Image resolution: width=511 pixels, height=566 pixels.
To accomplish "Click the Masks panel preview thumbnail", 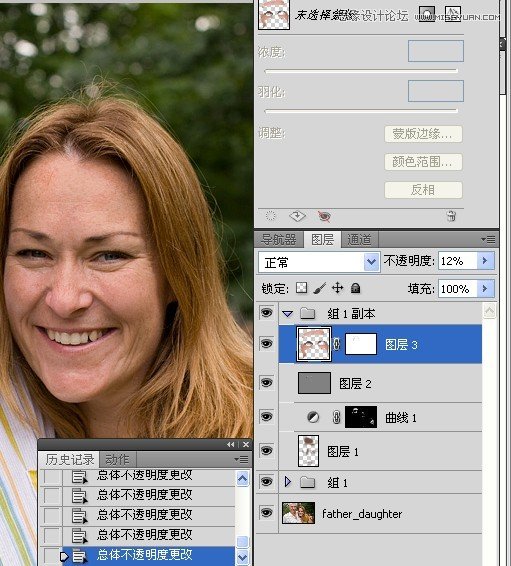I will pyautogui.click(x=274, y=14).
